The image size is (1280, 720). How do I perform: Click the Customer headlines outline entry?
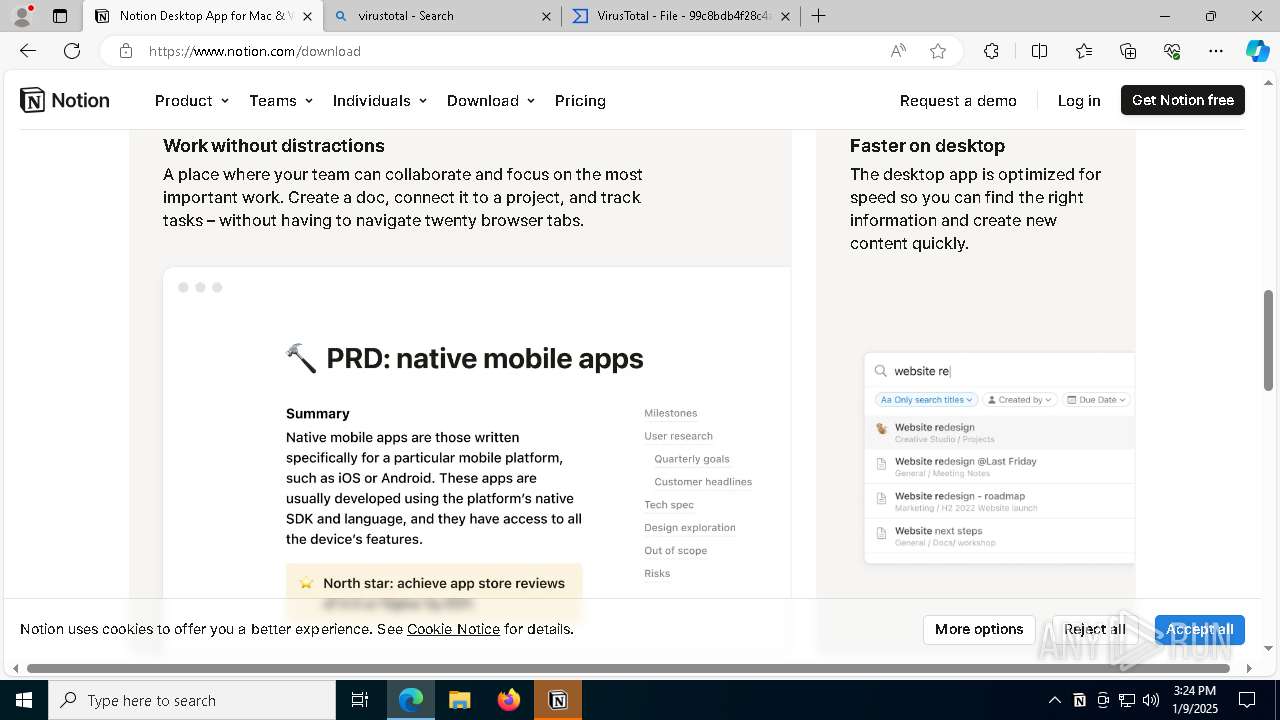(x=703, y=482)
